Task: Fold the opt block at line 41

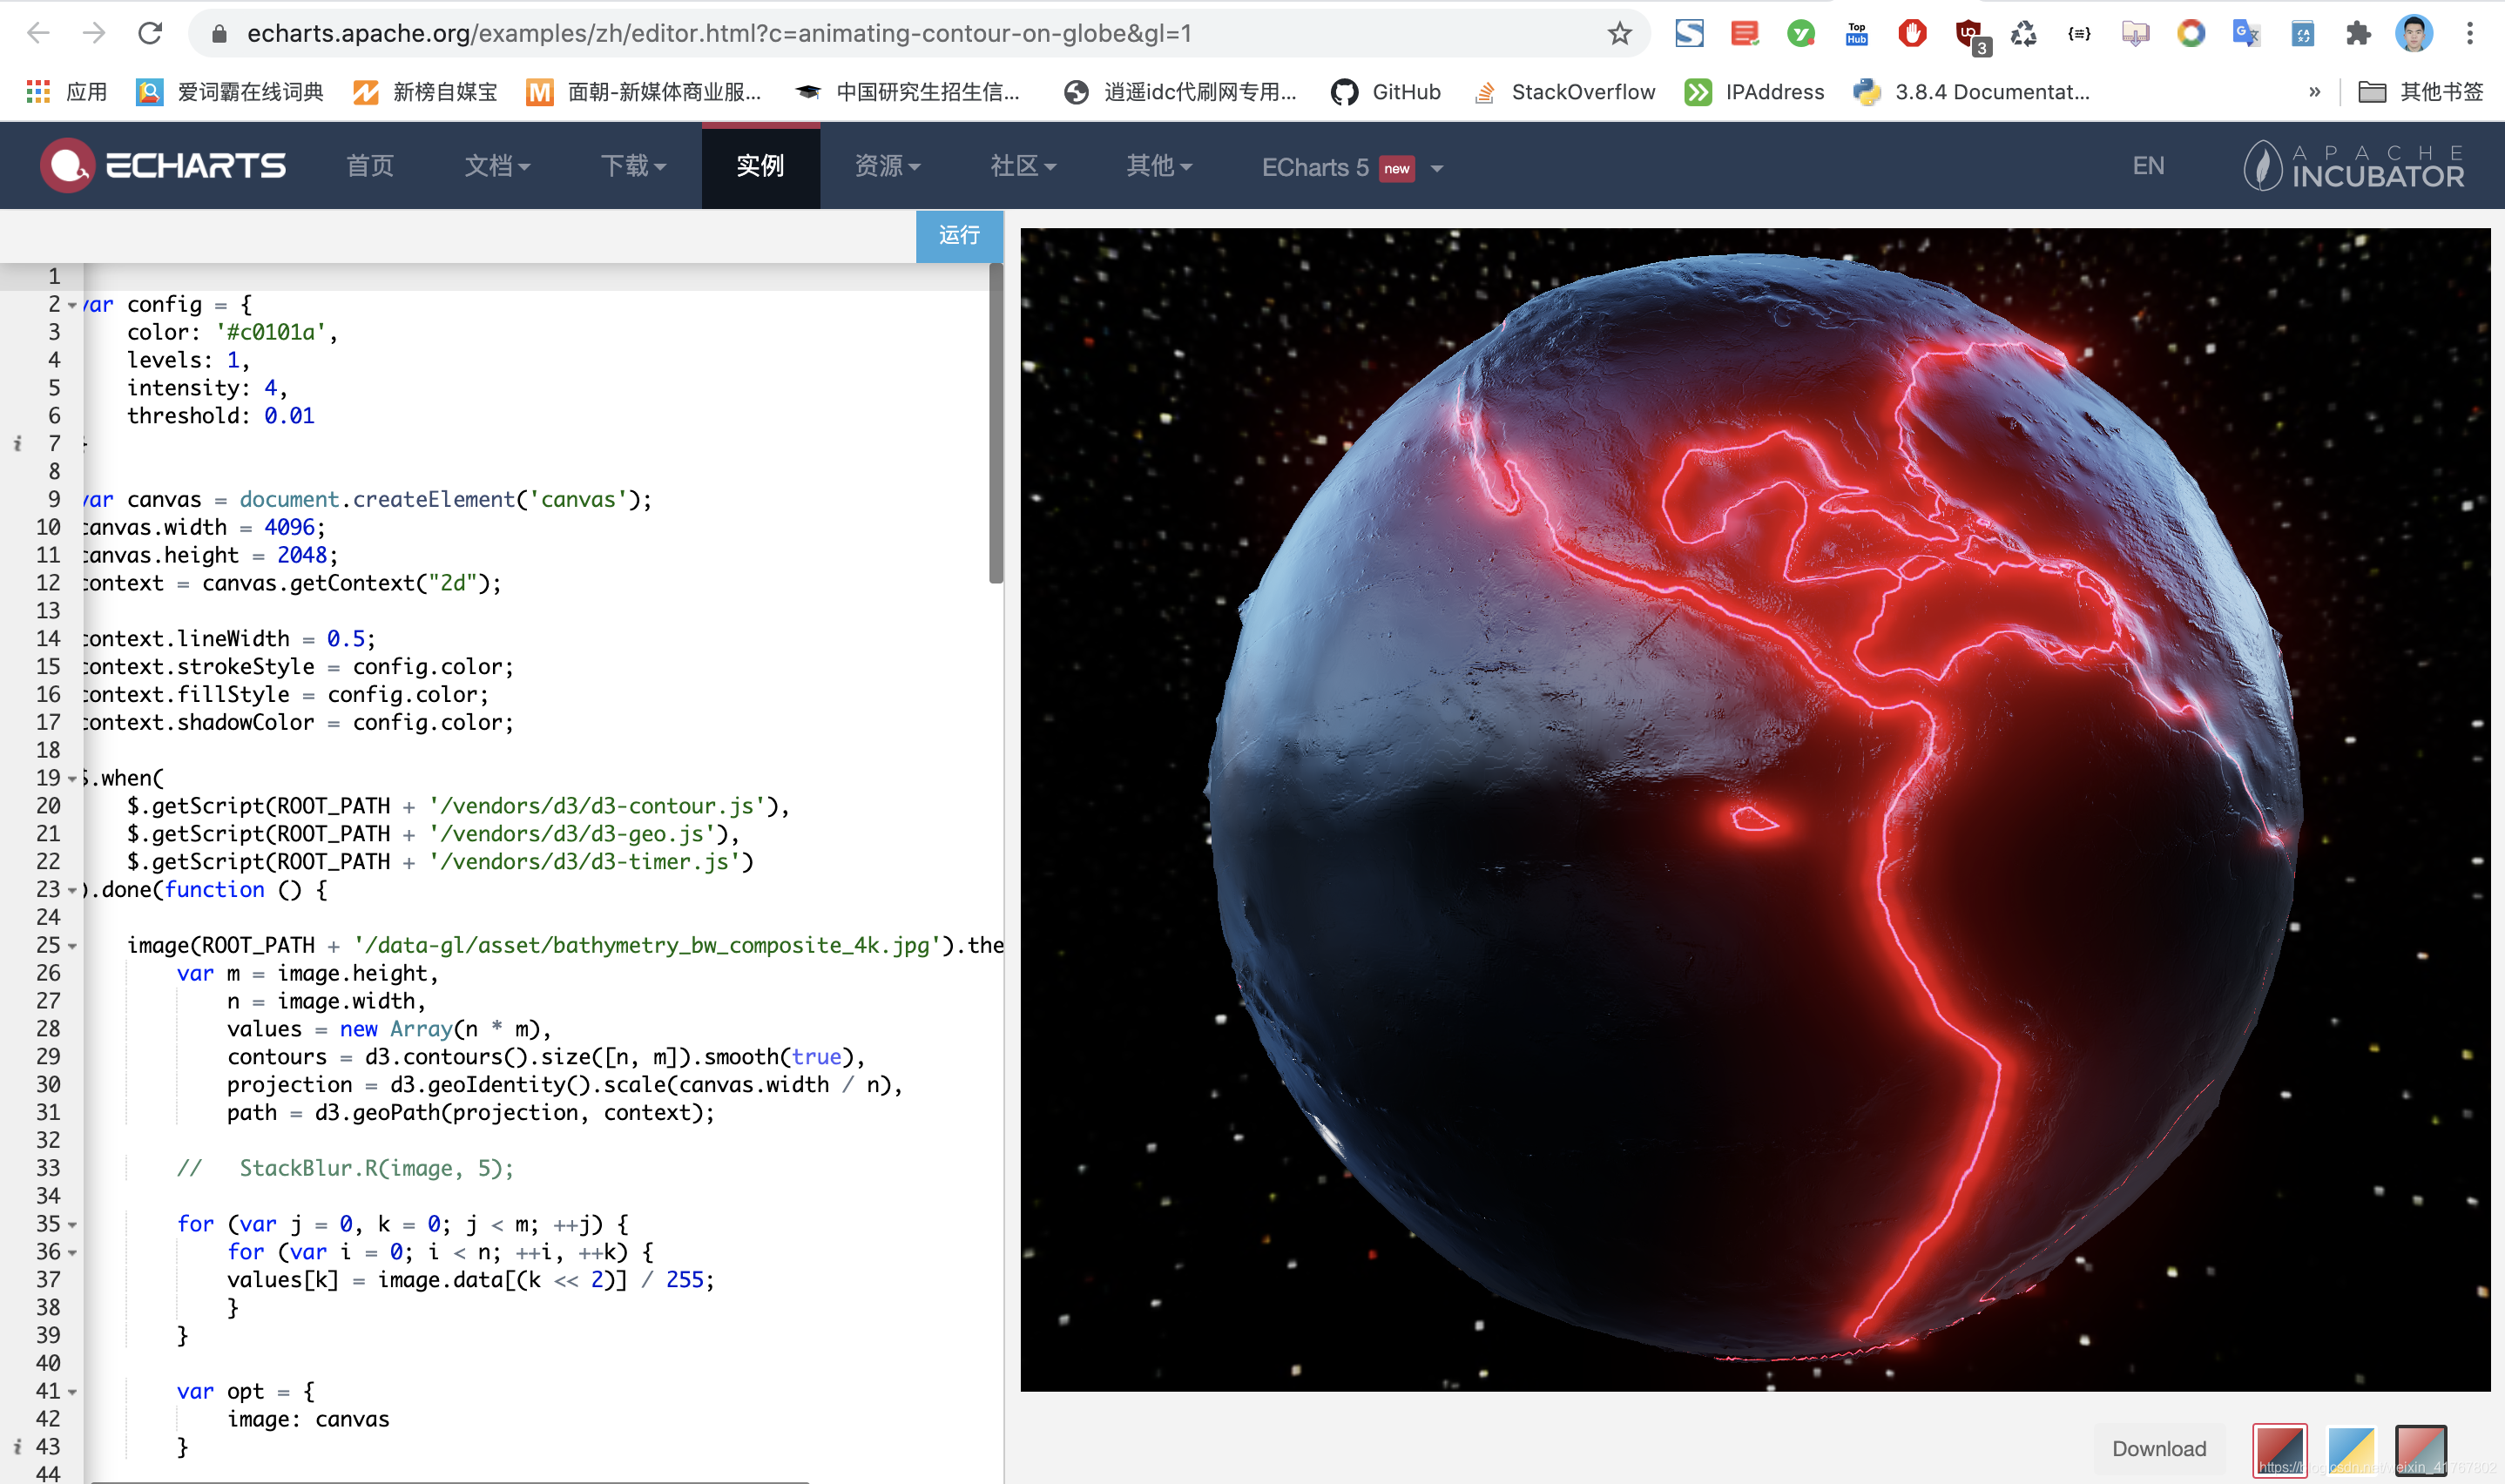Action: (x=72, y=1392)
